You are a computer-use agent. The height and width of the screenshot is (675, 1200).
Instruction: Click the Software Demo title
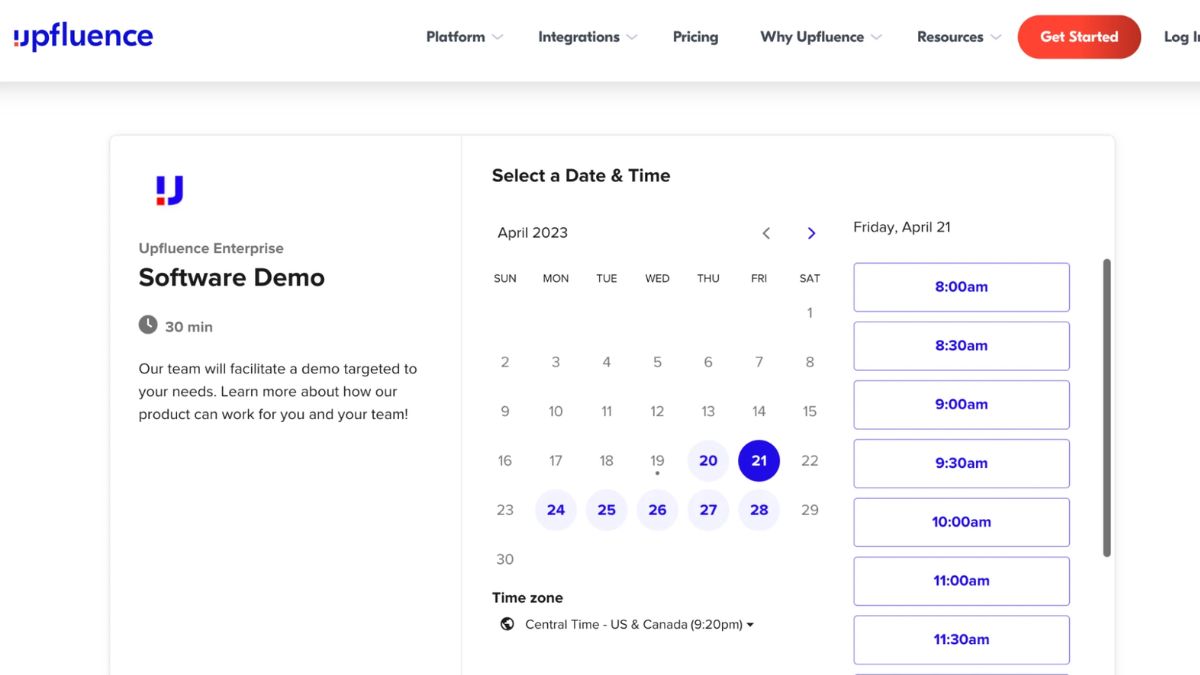pyautogui.click(x=232, y=277)
